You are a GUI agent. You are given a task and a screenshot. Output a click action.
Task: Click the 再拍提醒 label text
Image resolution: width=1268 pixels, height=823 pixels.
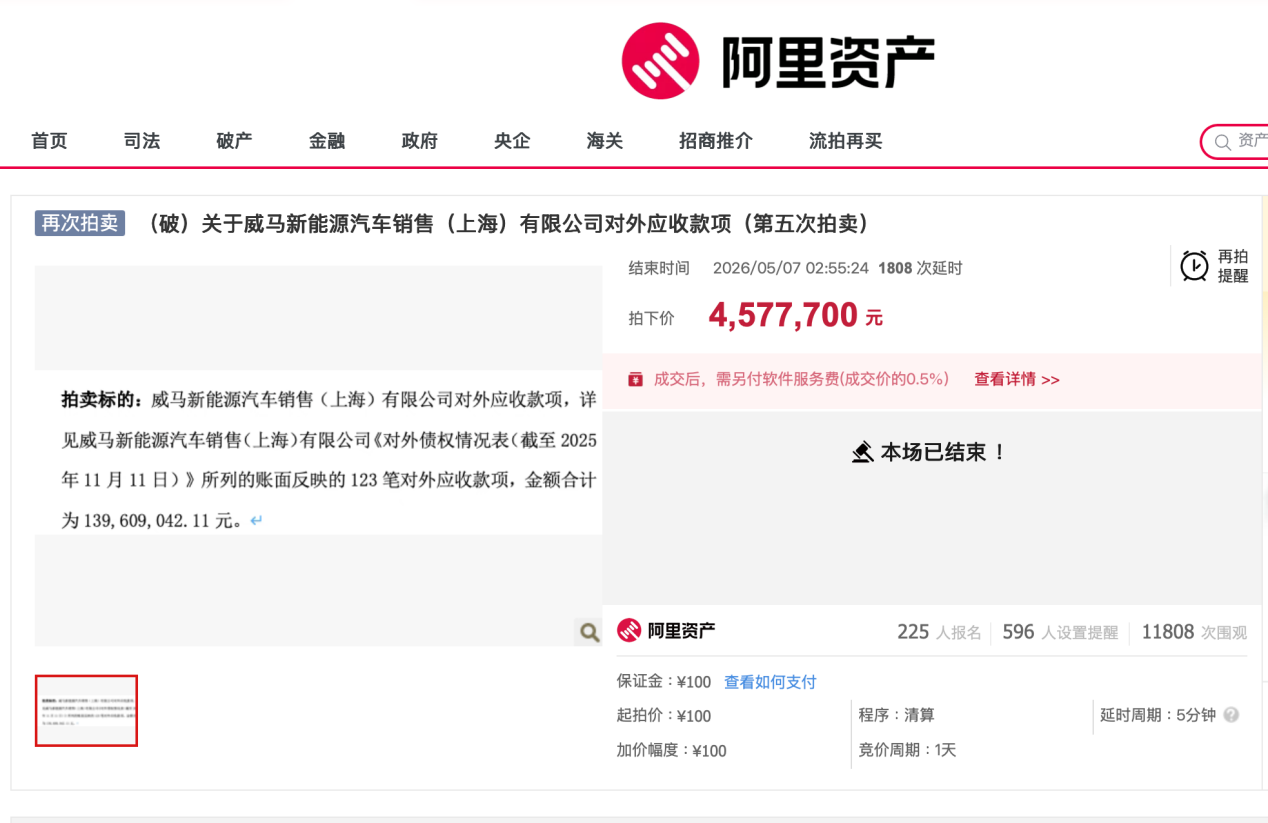click(x=1233, y=266)
